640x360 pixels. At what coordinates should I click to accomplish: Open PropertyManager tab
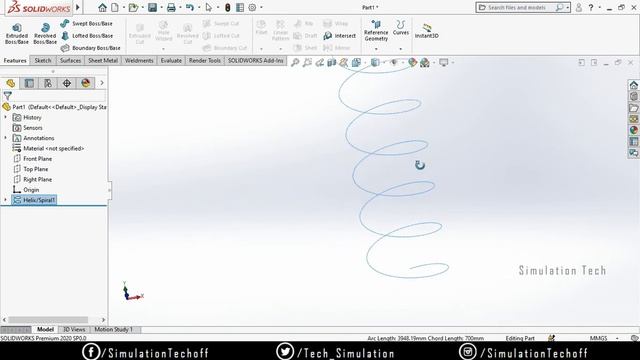tap(29, 83)
